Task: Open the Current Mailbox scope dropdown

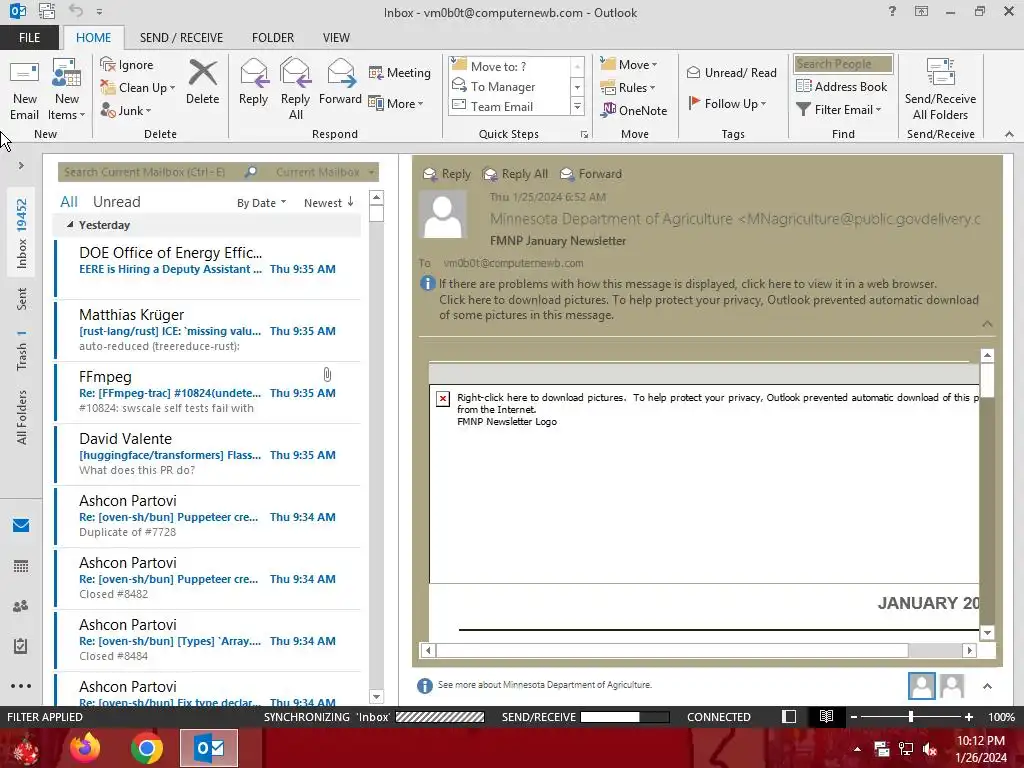Action: click(325, 172)
